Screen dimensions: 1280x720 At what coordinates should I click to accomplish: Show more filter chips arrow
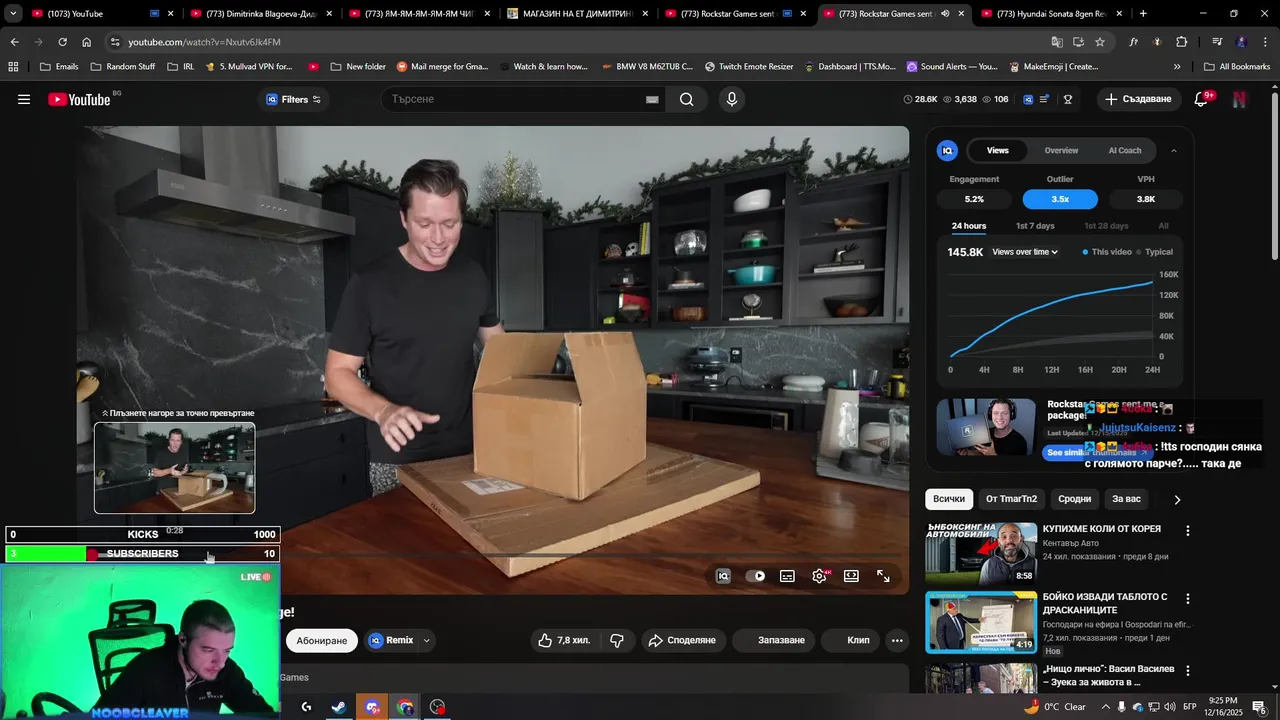click(1177, 499)
